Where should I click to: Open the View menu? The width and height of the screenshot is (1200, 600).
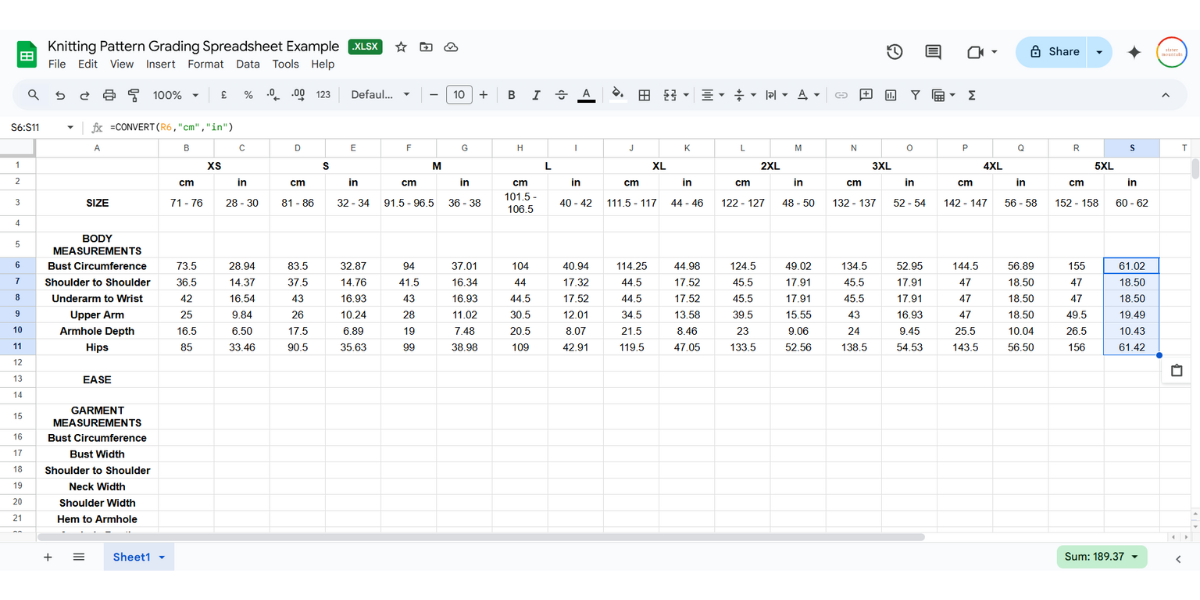(x=122, y=64)
